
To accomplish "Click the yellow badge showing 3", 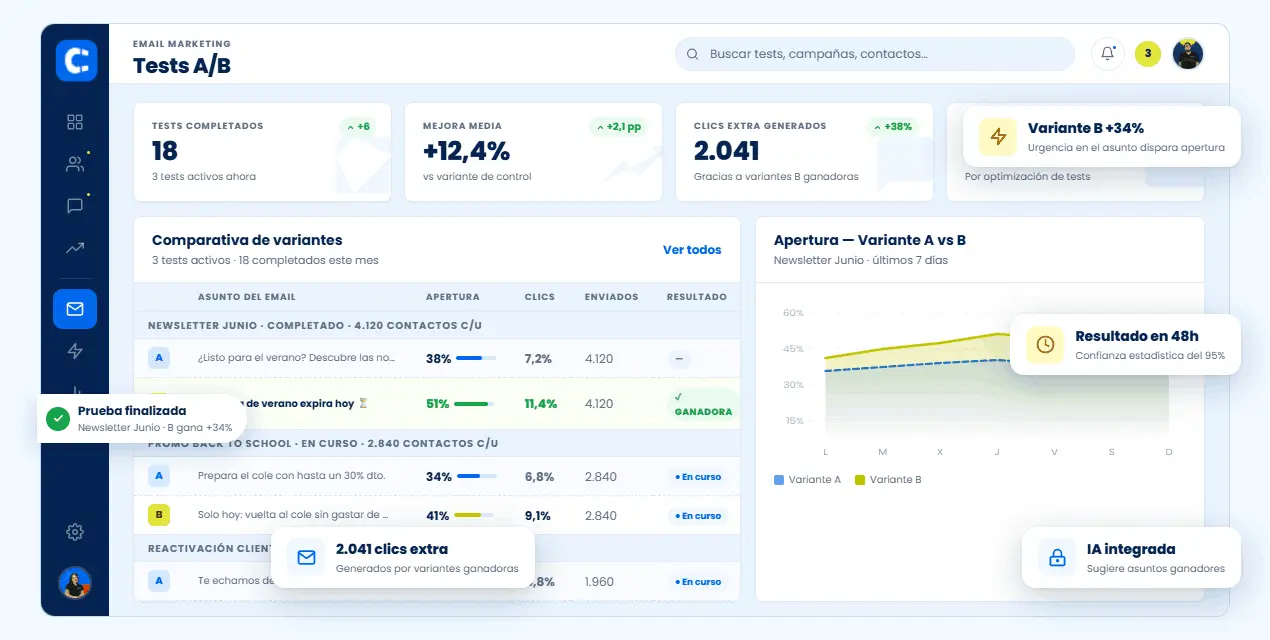I will click(1148, 54).
